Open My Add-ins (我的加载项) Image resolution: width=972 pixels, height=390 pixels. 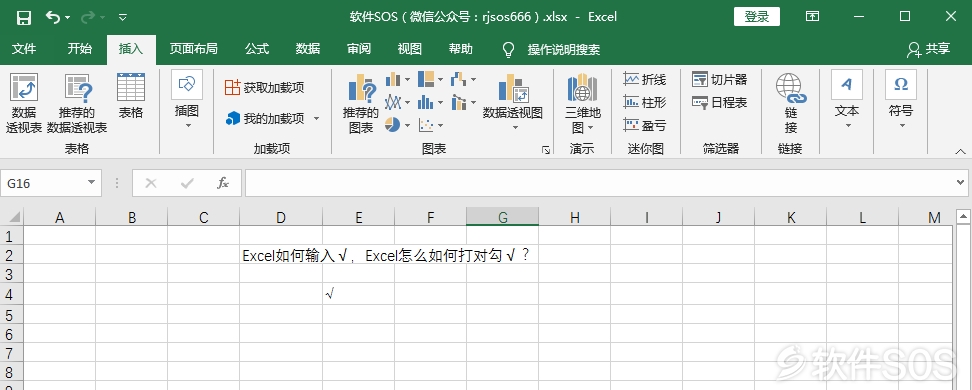point(265,118)
